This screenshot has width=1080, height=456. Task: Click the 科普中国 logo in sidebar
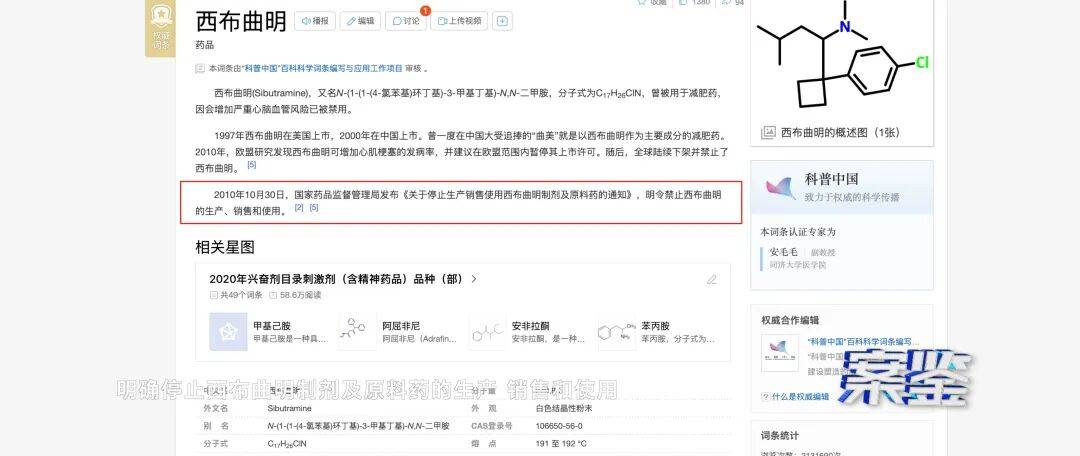coord(780,187)
